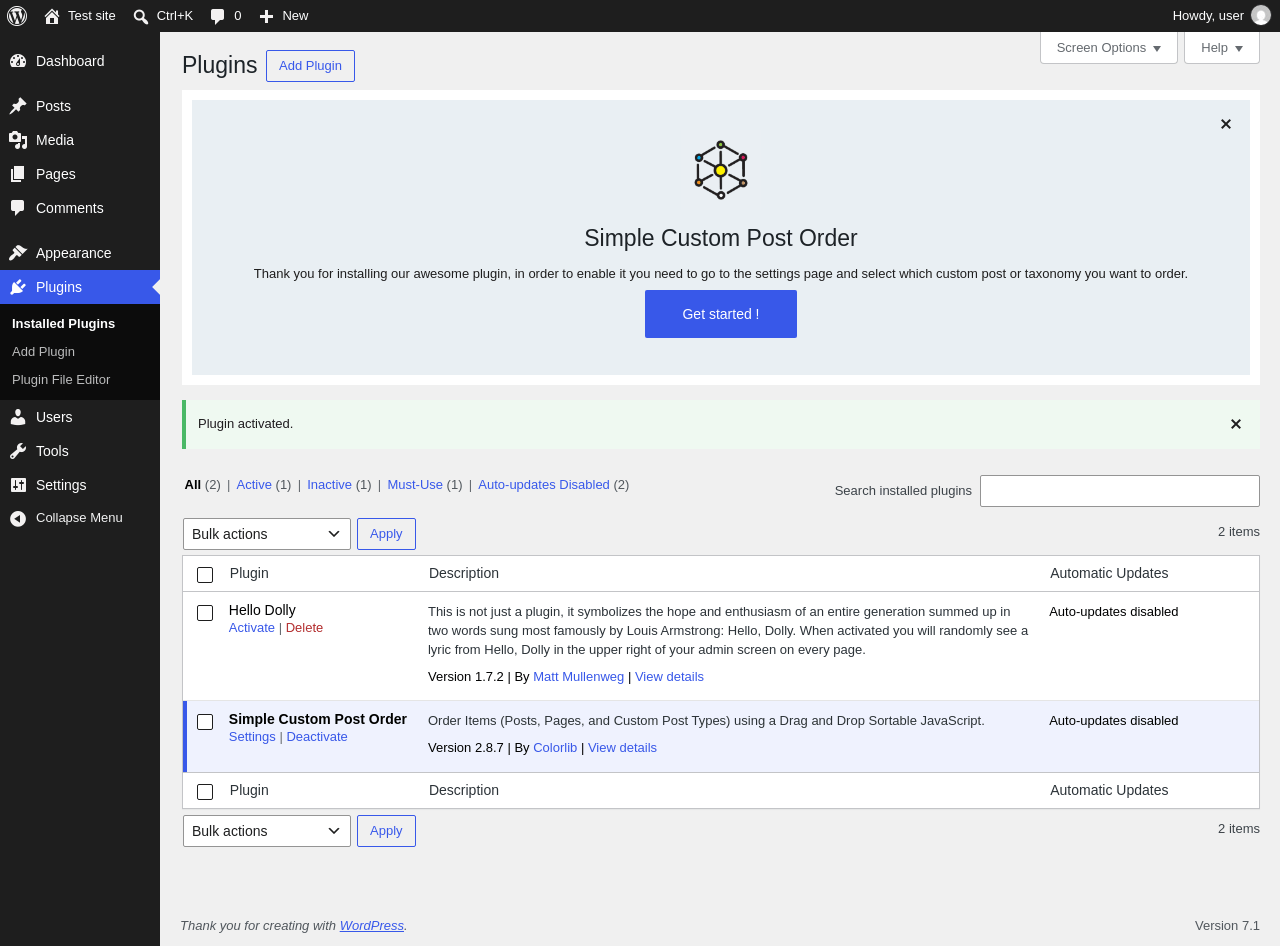Click the Get started ! button

[x=721, y=314]
